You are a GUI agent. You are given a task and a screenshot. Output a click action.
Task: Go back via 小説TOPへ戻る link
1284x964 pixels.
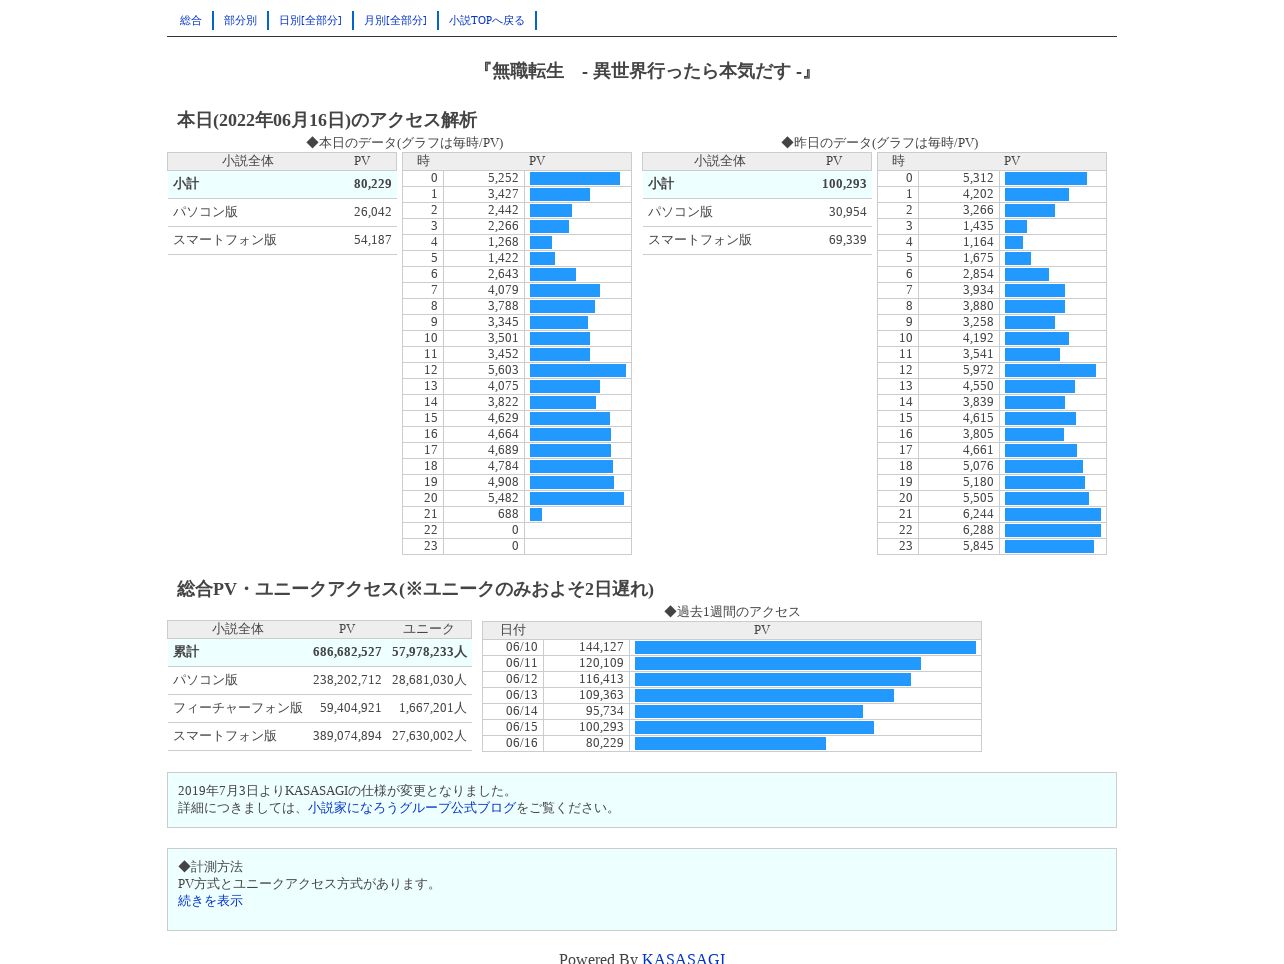point(487,20)
